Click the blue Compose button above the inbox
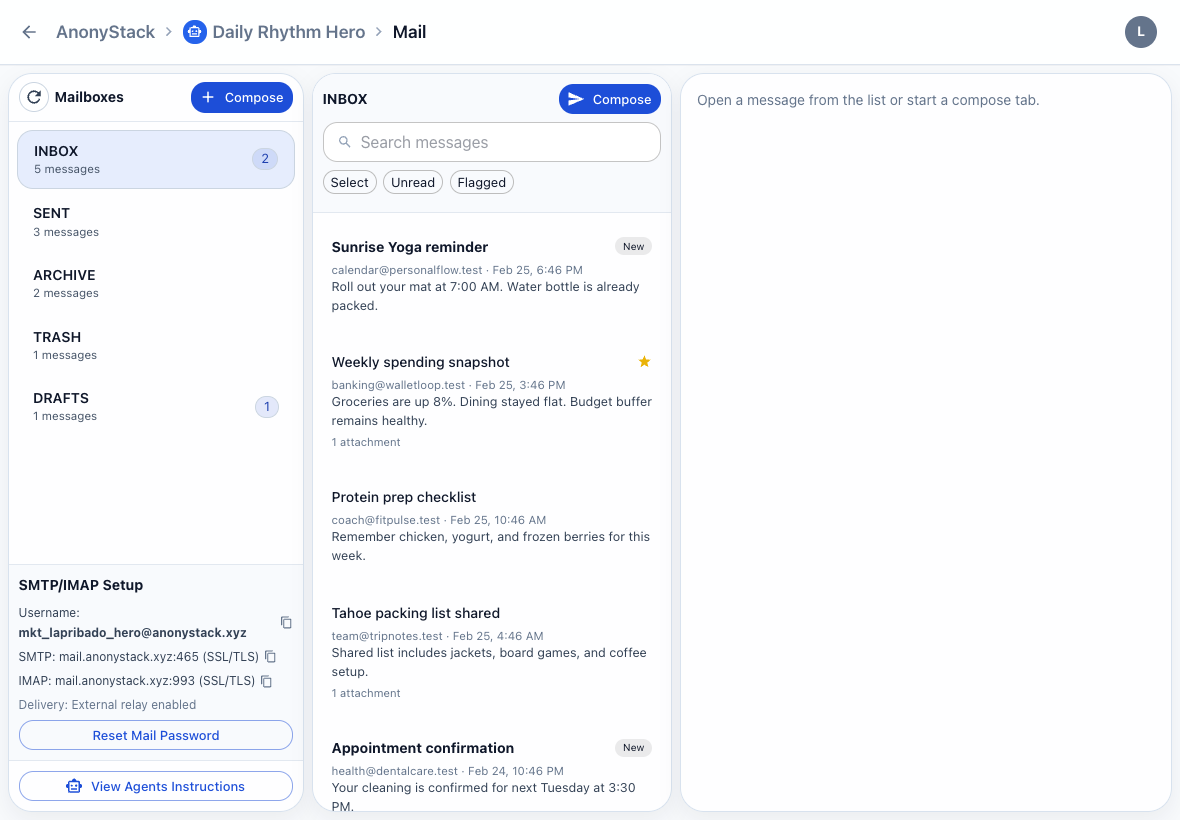The image size is (1180, 820). coord(609,98)
